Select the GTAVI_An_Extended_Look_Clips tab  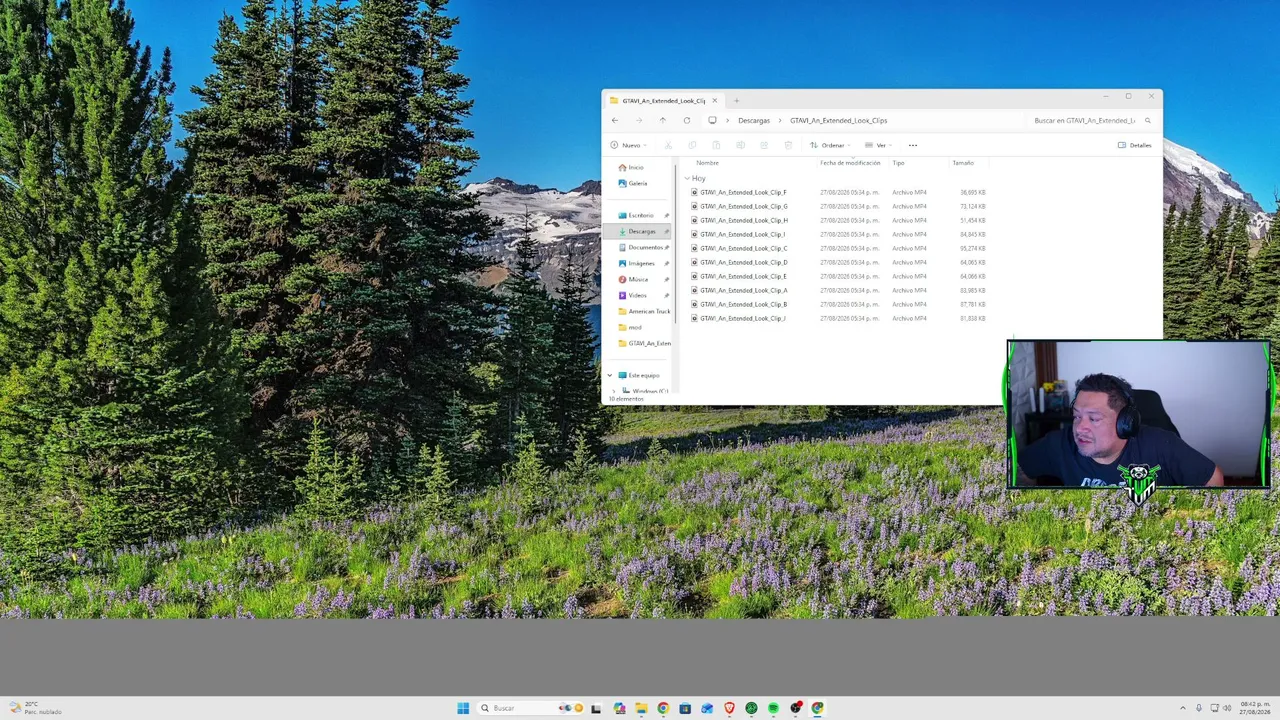point(663,100)
